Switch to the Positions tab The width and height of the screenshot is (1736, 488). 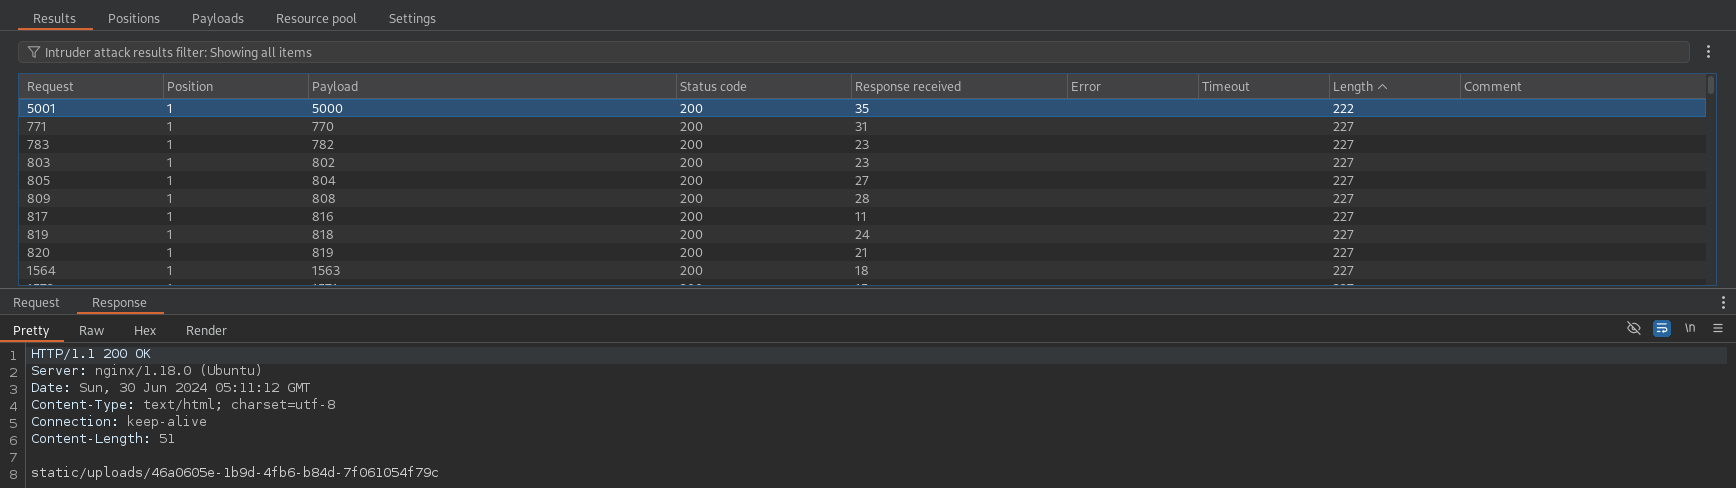pyautogui.click(x=134, y=18)
